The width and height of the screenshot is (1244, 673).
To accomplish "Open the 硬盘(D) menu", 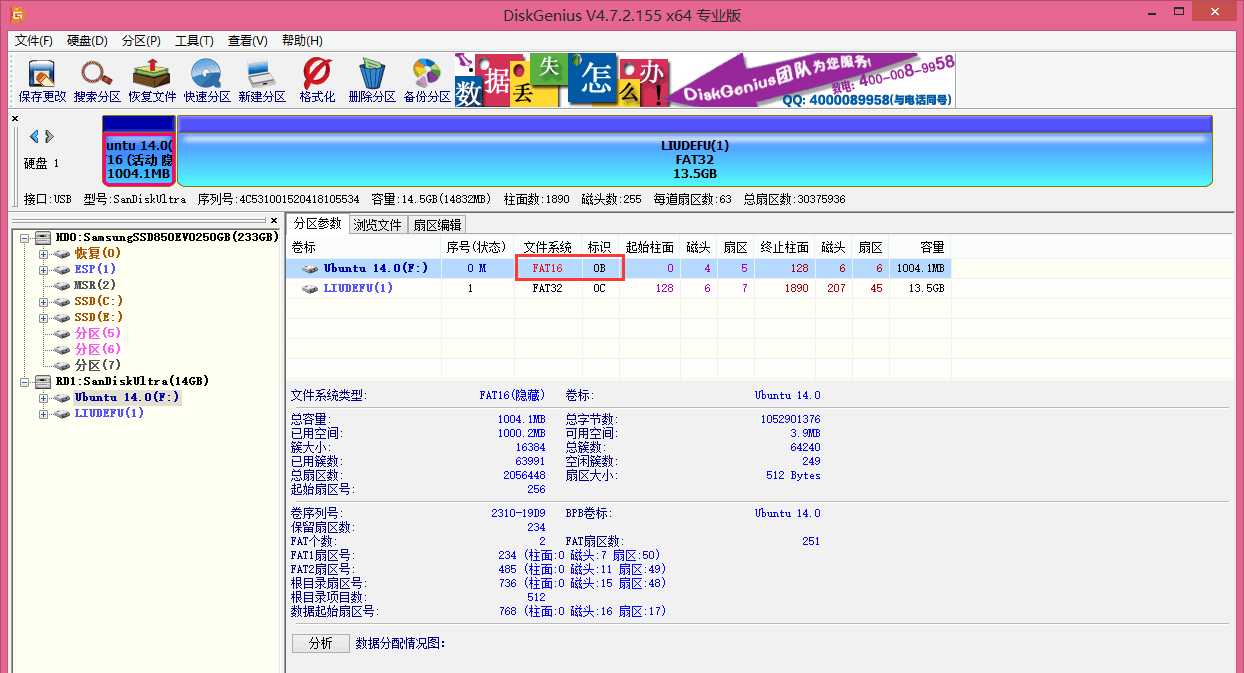I will (87, 41).
